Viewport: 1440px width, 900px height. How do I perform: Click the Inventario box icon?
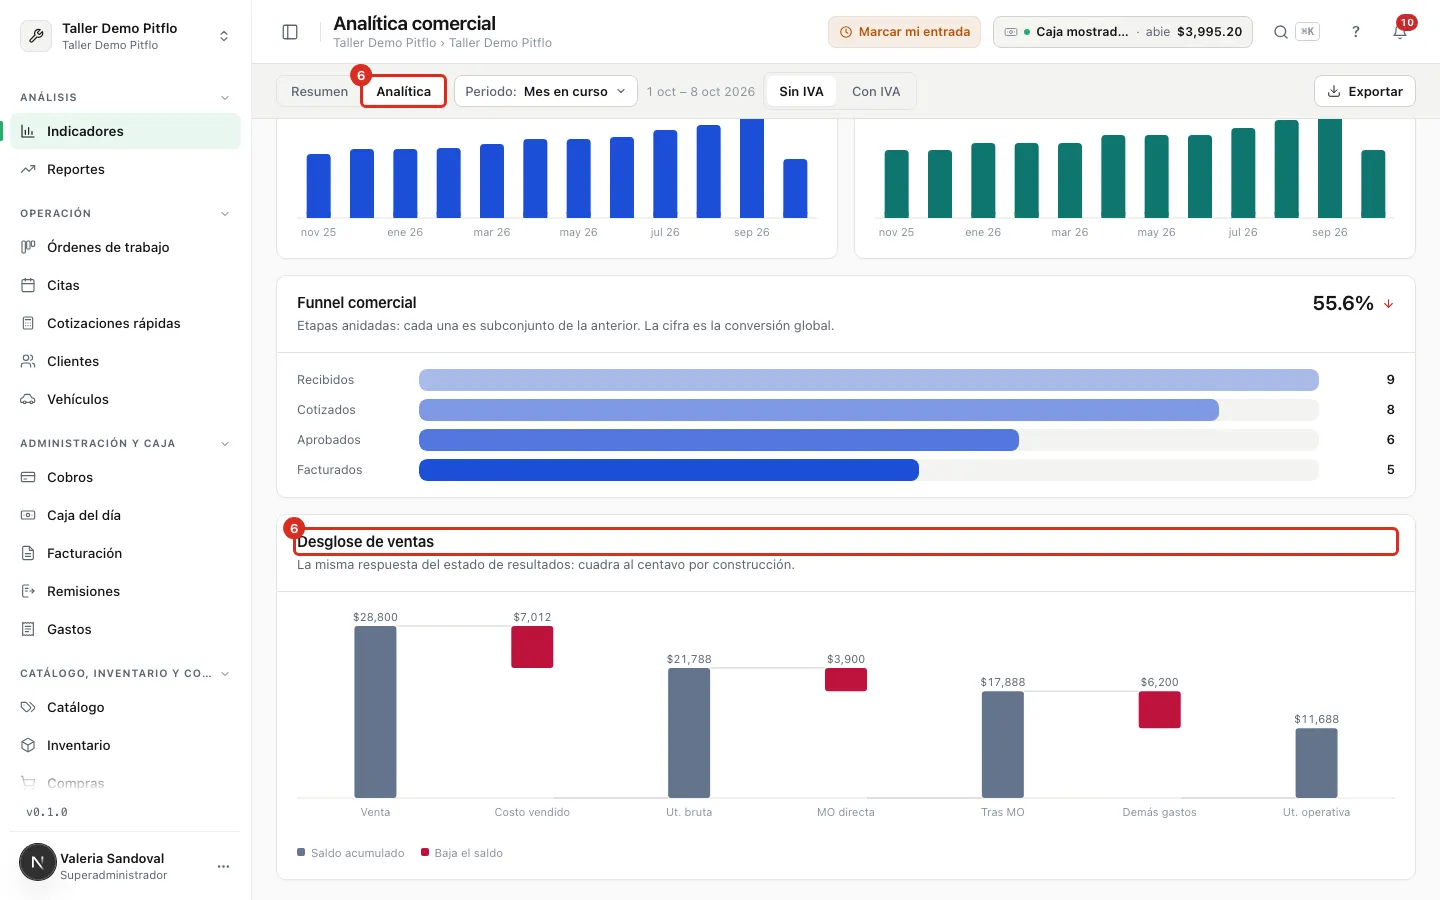click(x=28, y=745)
